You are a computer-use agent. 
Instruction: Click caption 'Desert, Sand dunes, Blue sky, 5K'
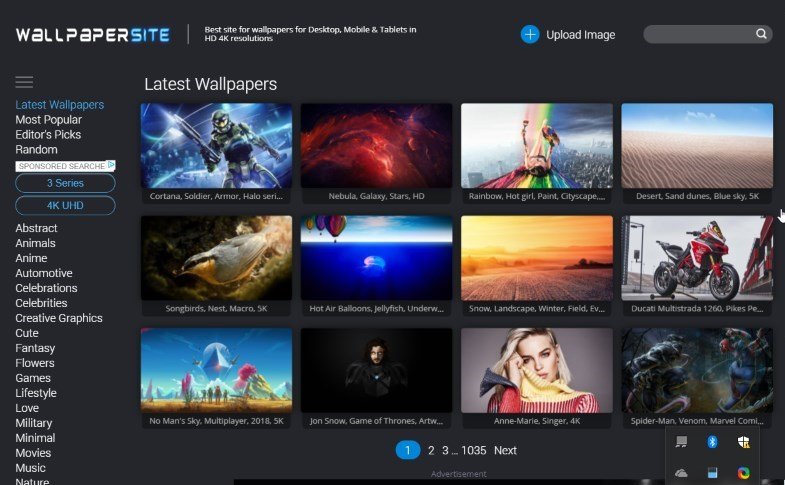coord(697,196)
